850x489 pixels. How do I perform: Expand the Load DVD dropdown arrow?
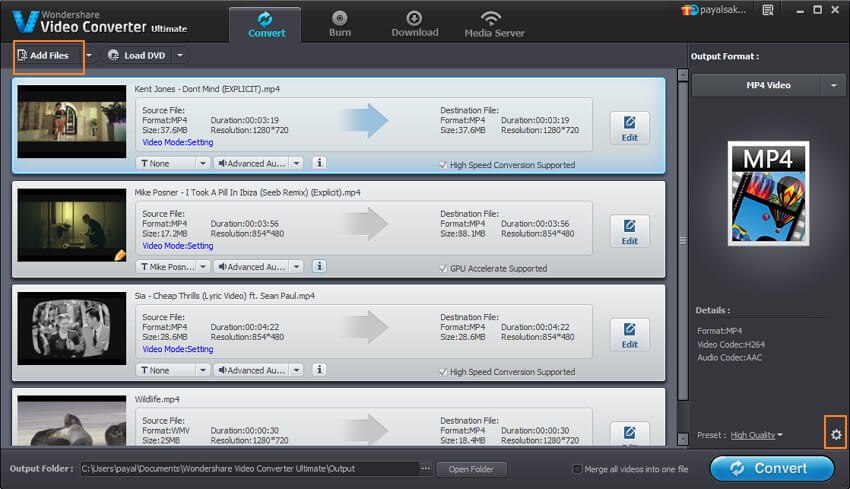[180, 55]
